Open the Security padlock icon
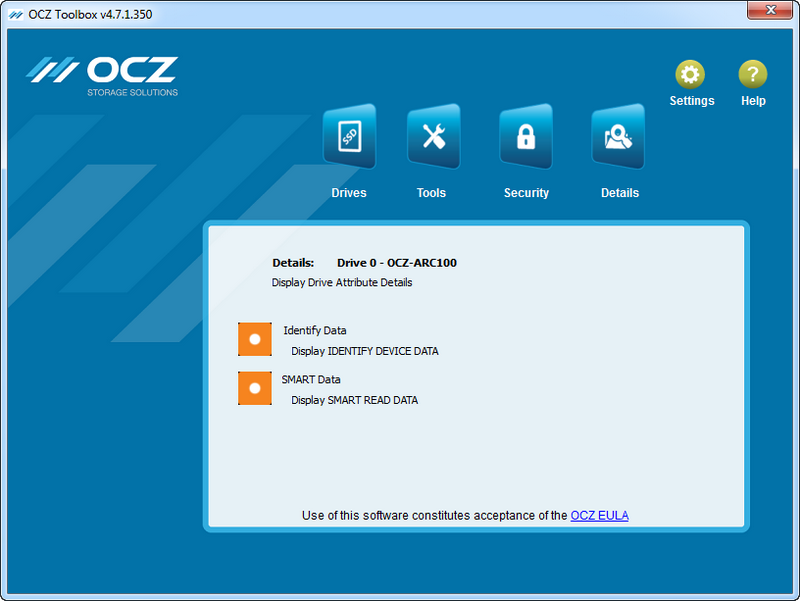 (526, 136)
